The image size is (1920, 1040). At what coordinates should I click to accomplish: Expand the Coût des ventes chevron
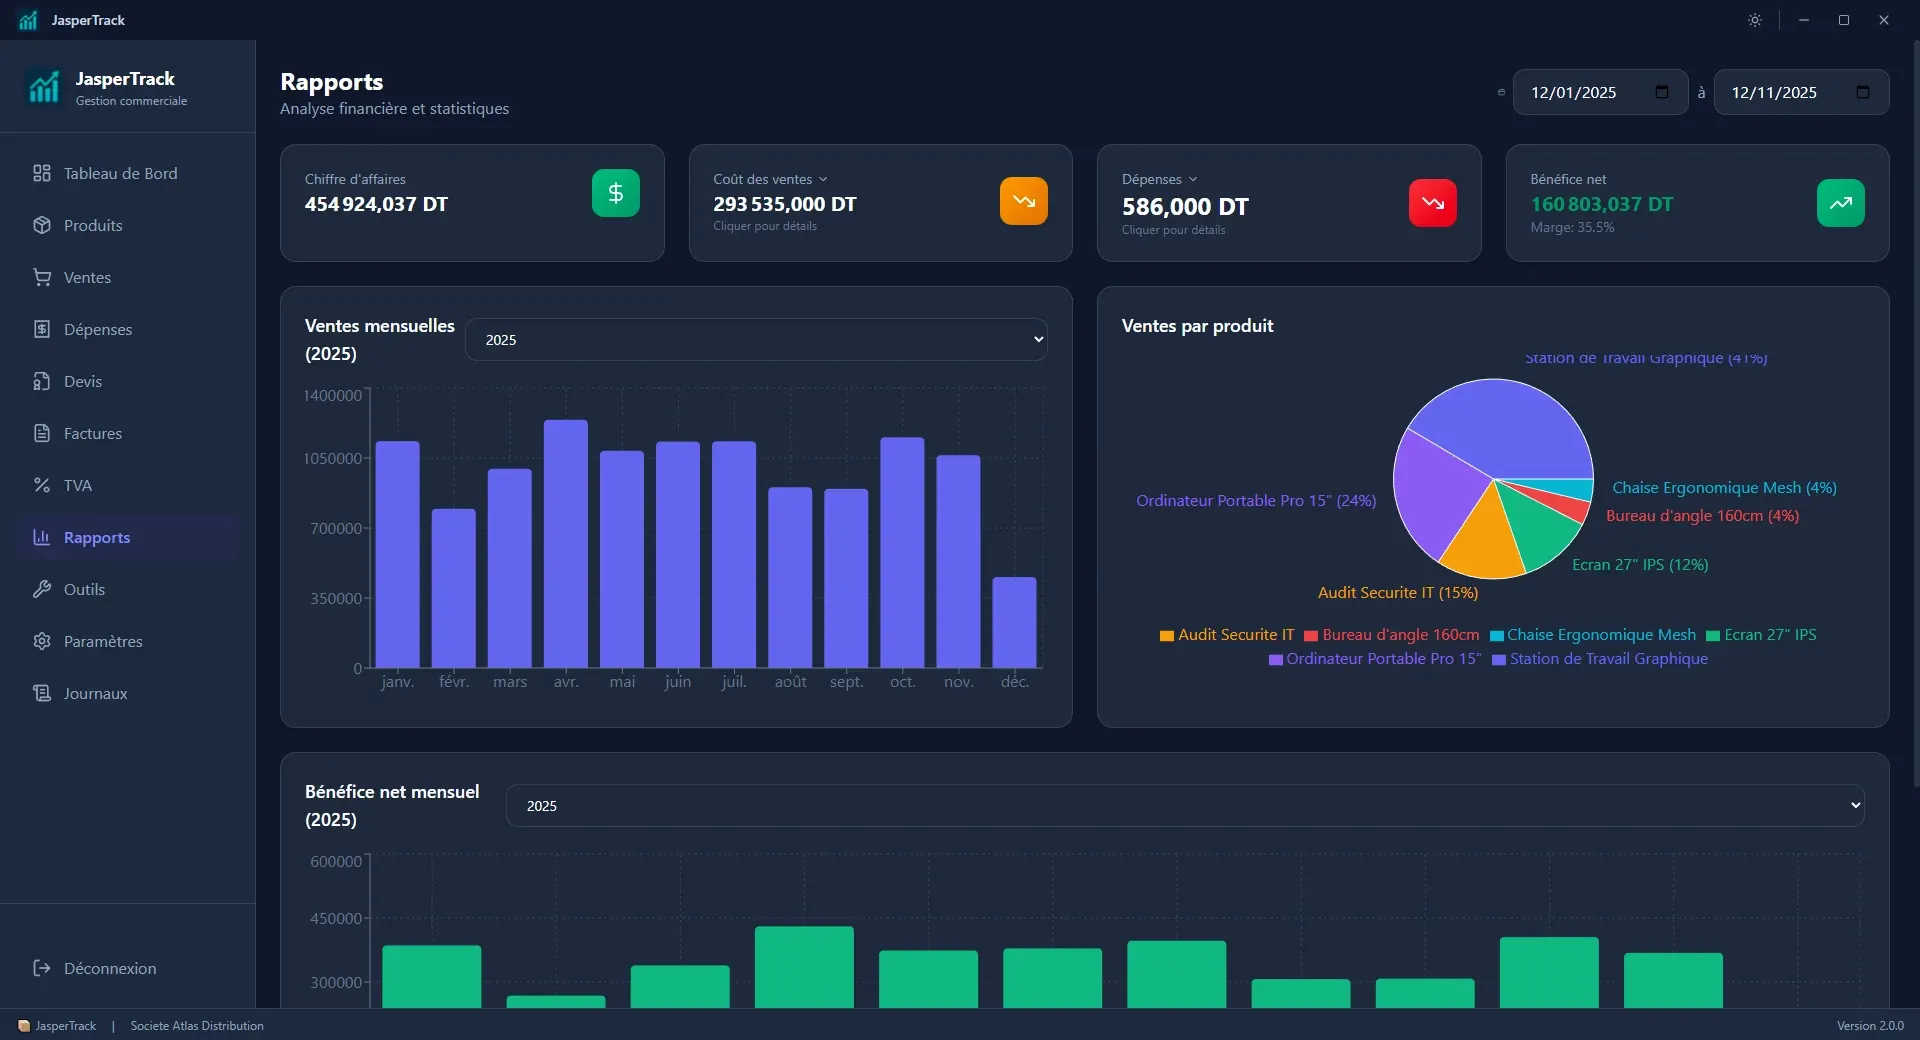[823, 180]
